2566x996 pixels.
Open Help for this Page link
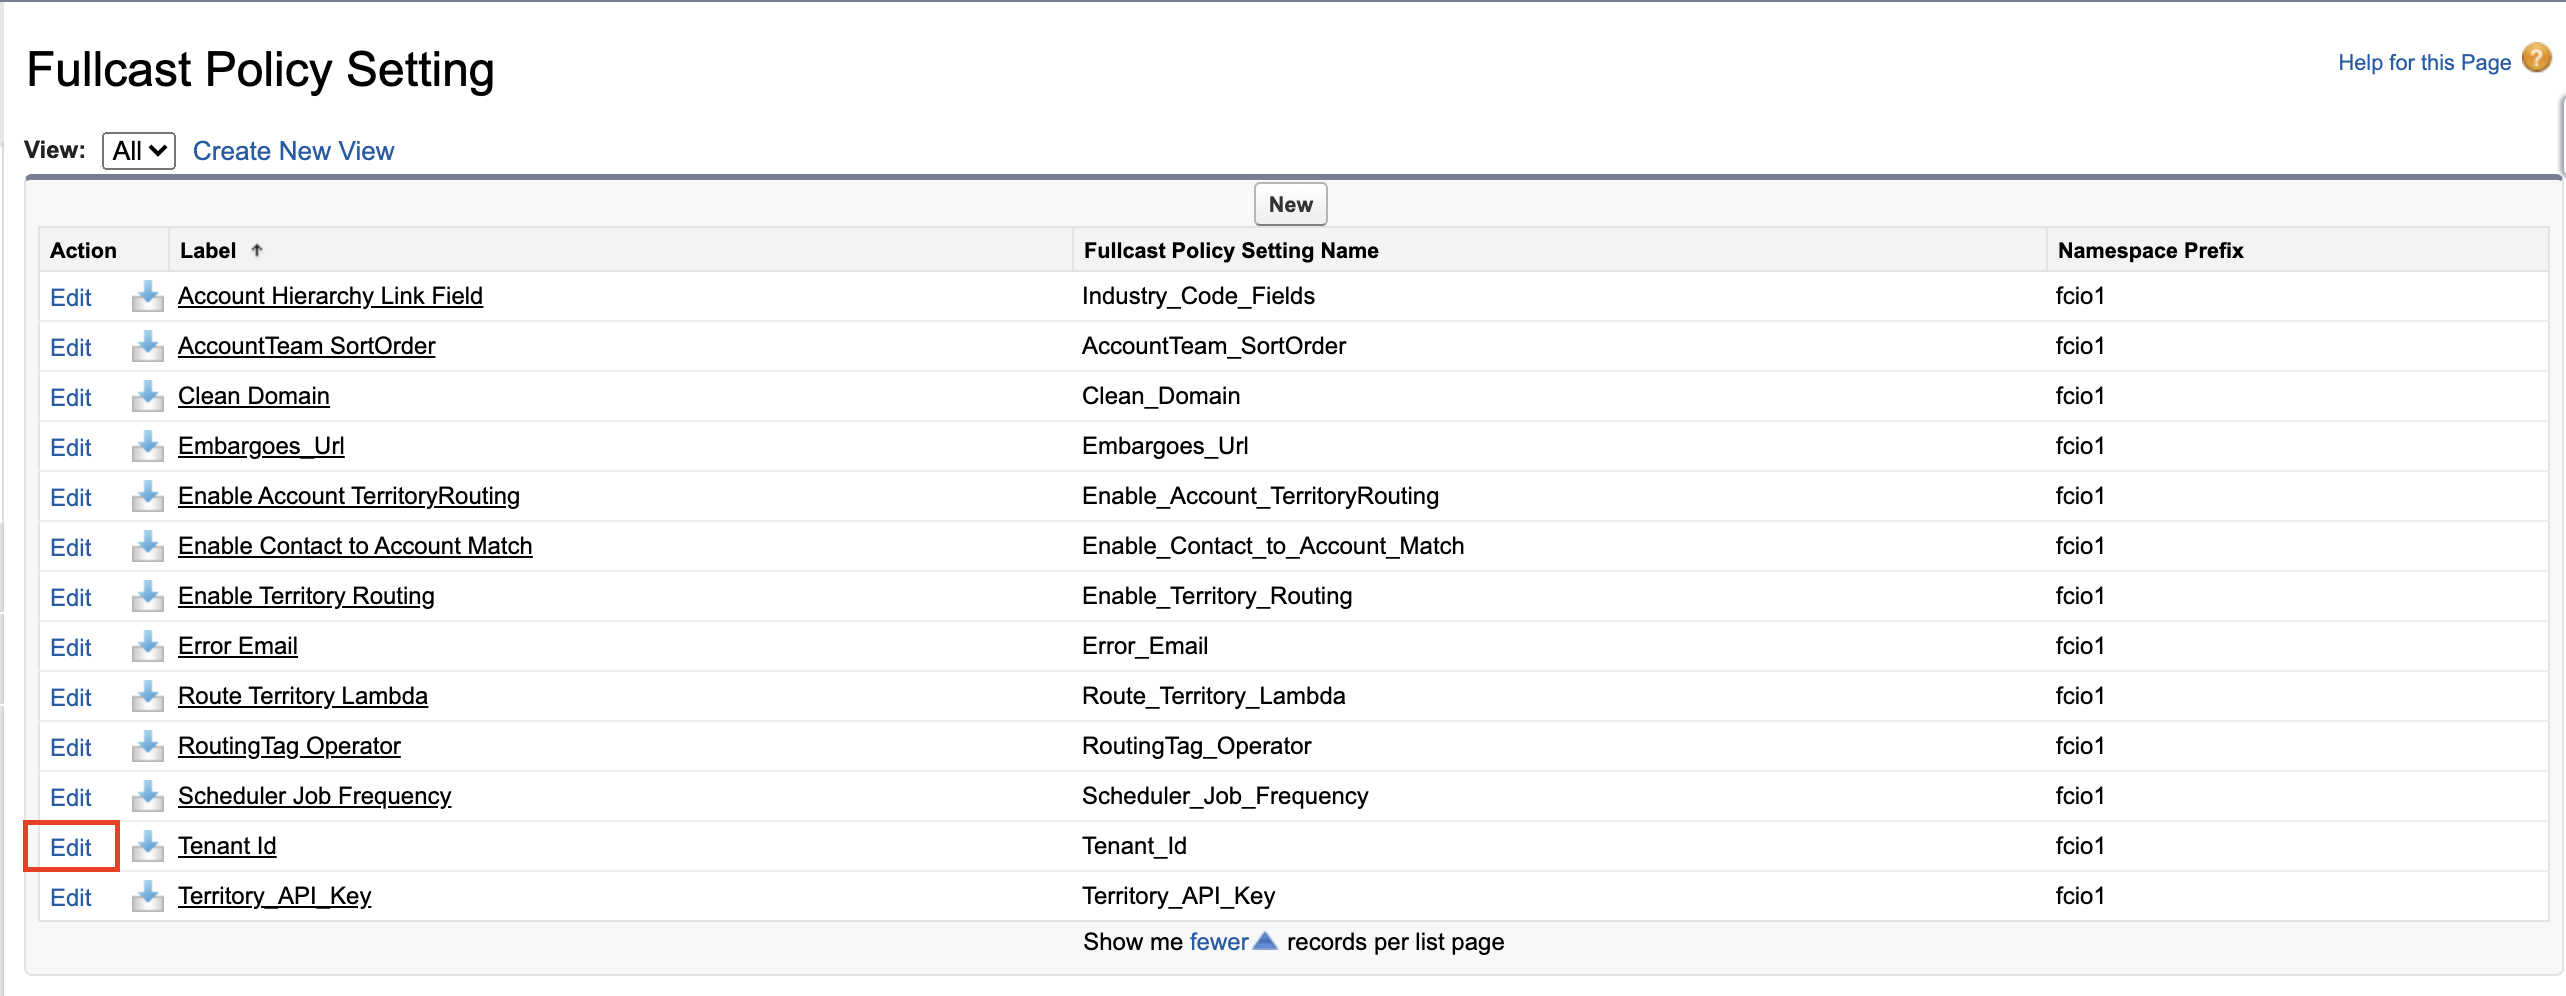tap(2424, 62)
